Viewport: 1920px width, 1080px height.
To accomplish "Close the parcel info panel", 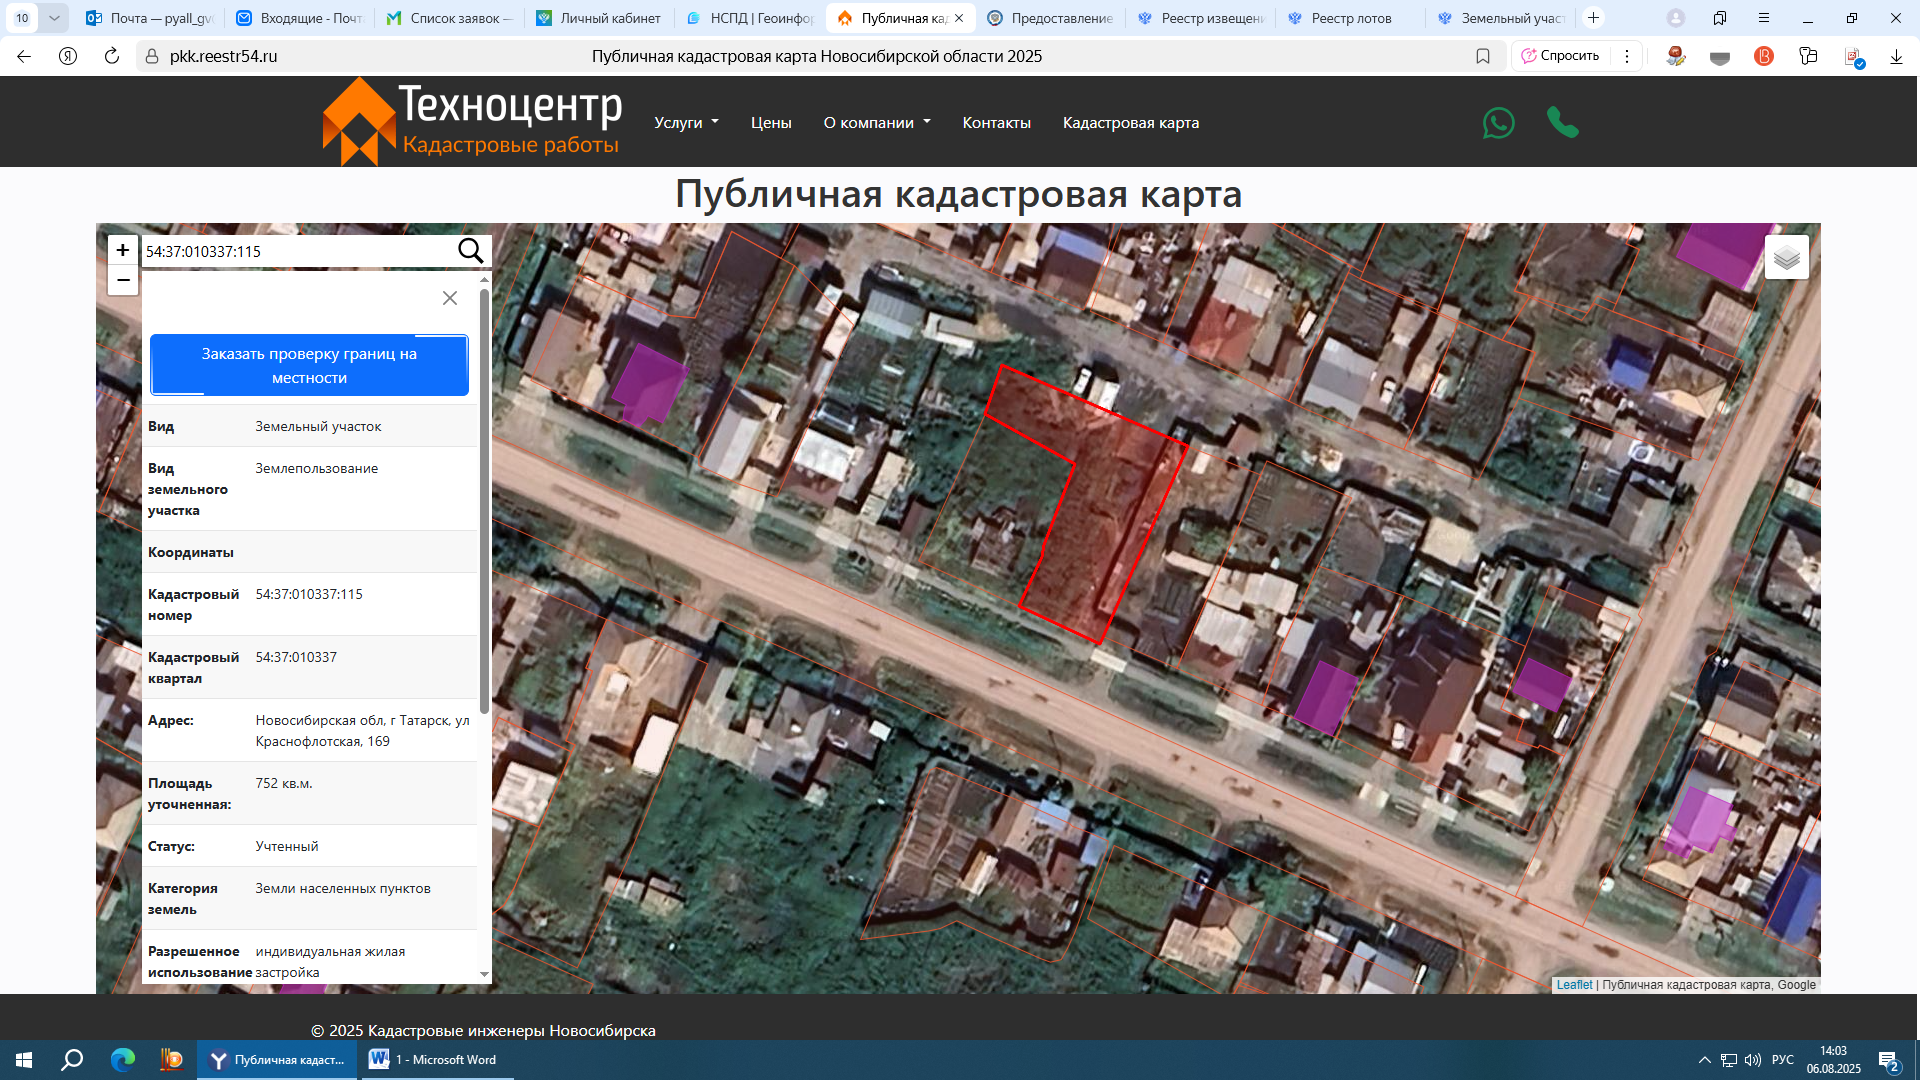I will point(450,298).
